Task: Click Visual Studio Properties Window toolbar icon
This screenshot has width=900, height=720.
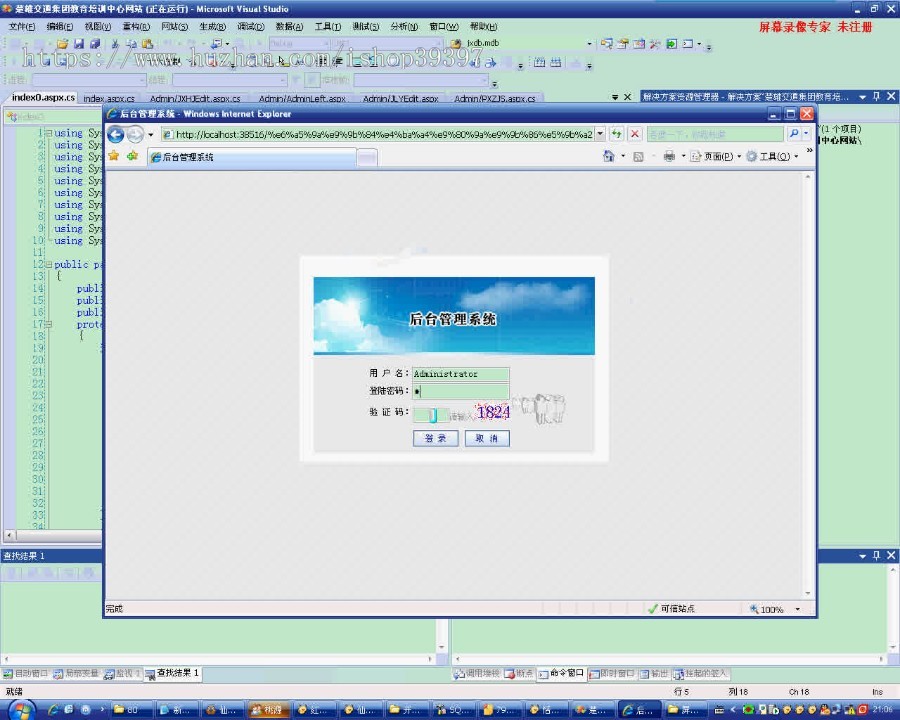Action: tap(623, 43)
